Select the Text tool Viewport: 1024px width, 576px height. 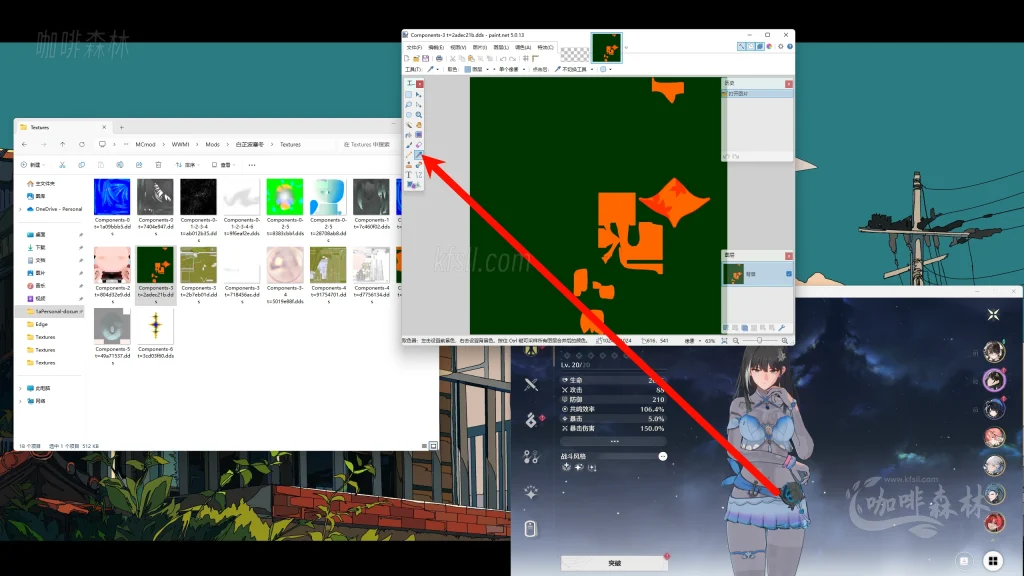point(409,175)
